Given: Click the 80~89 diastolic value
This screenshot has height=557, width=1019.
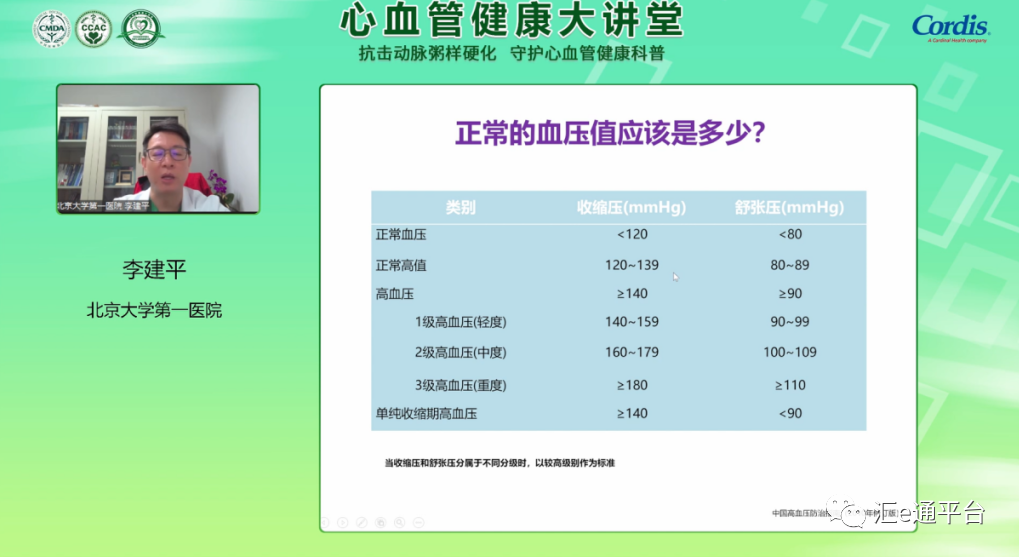Looking at the screenshot, I should [790, 265].
